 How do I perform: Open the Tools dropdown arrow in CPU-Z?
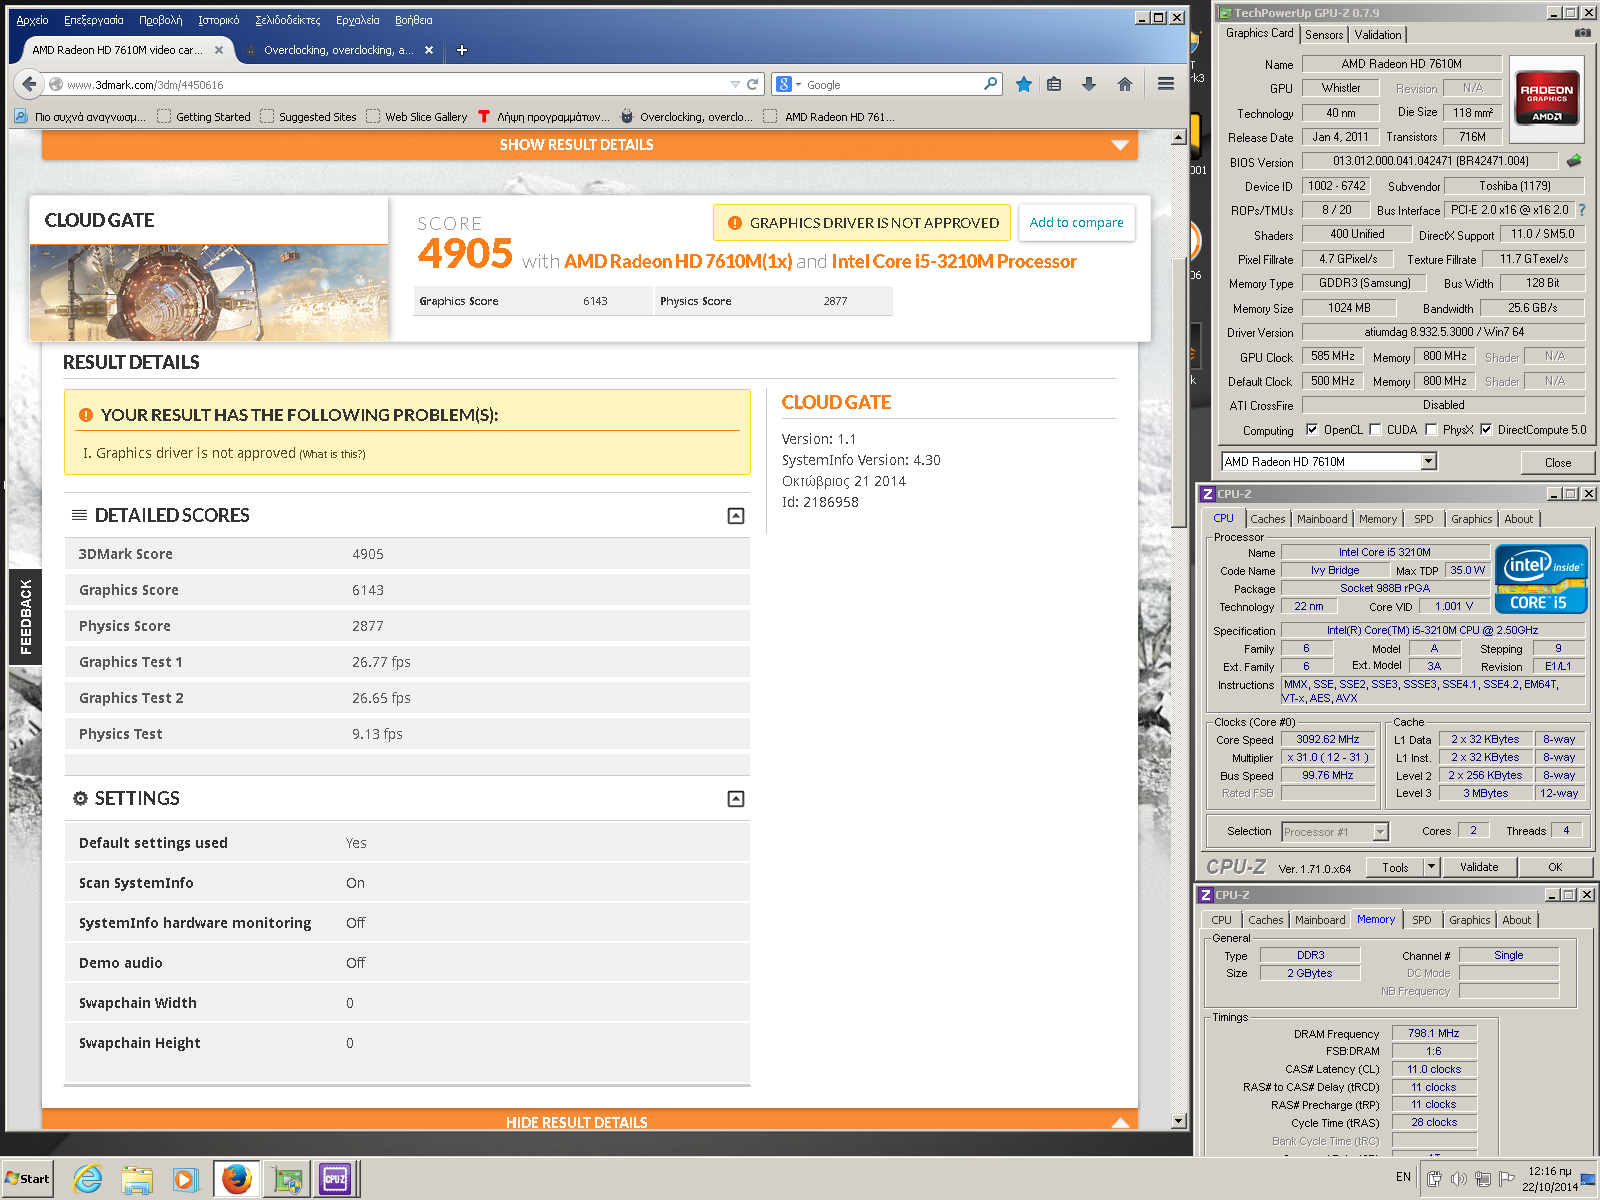pos(1431,867)
